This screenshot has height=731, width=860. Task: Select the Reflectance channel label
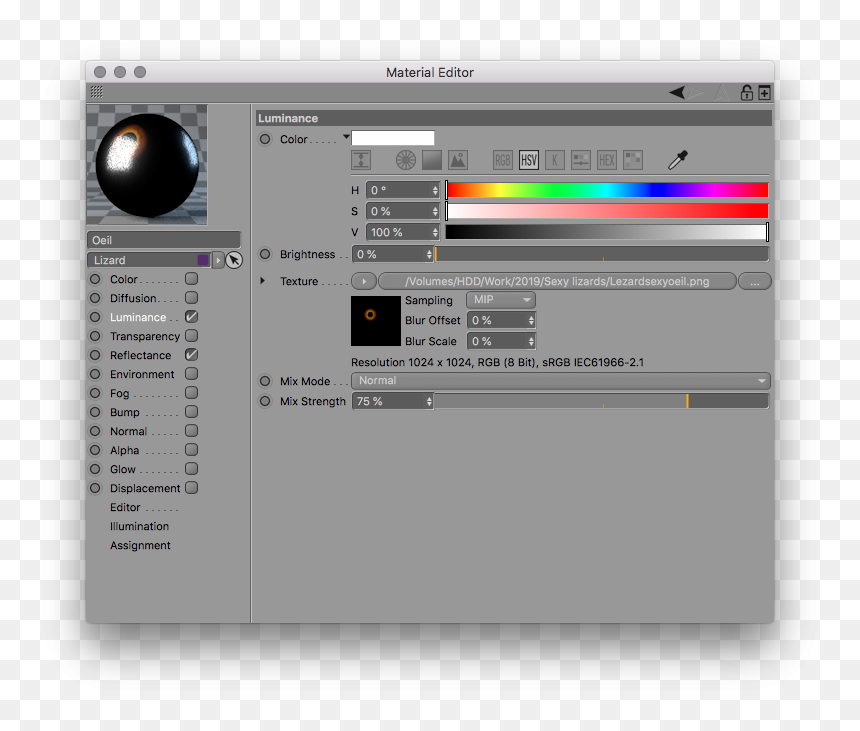tap(140, 355)
